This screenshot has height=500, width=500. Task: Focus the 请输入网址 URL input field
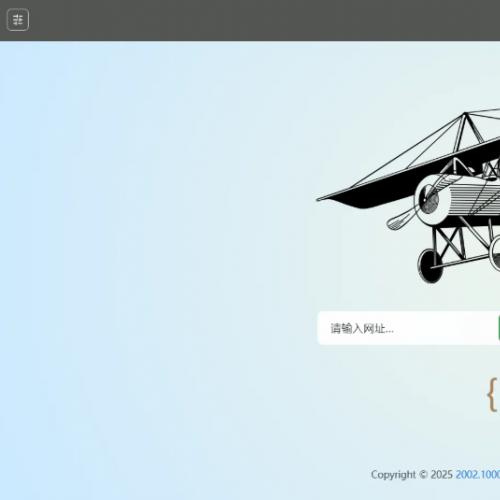[x=408, y=328]
